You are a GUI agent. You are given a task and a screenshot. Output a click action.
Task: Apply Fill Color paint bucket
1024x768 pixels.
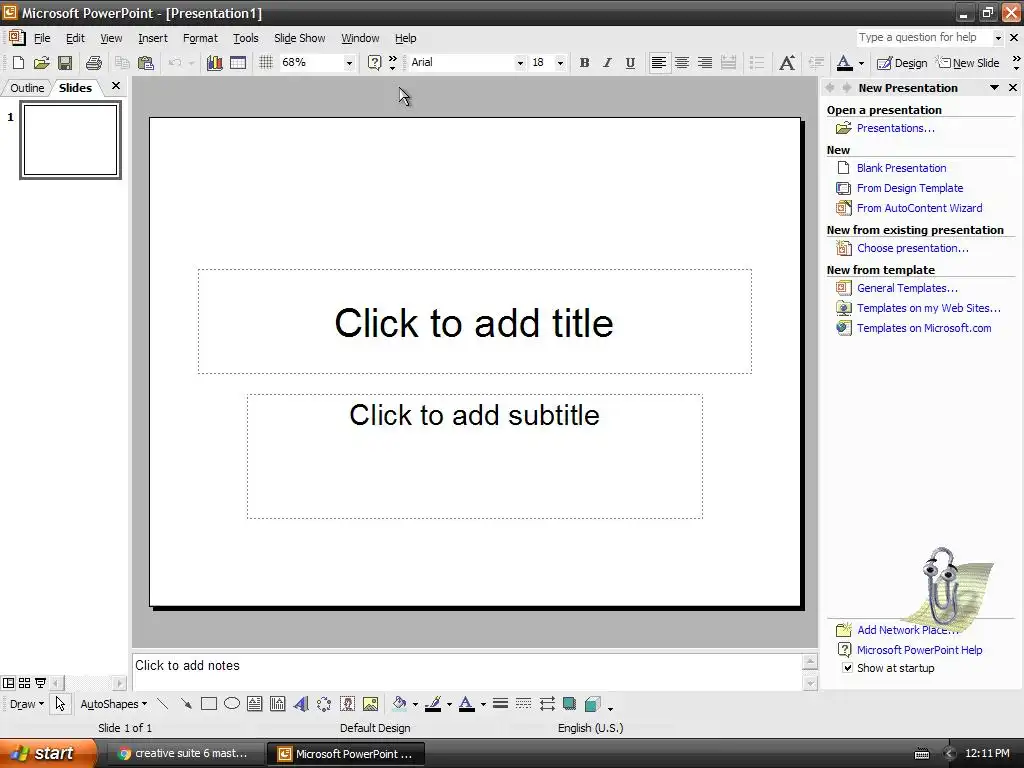coord(399,704)
